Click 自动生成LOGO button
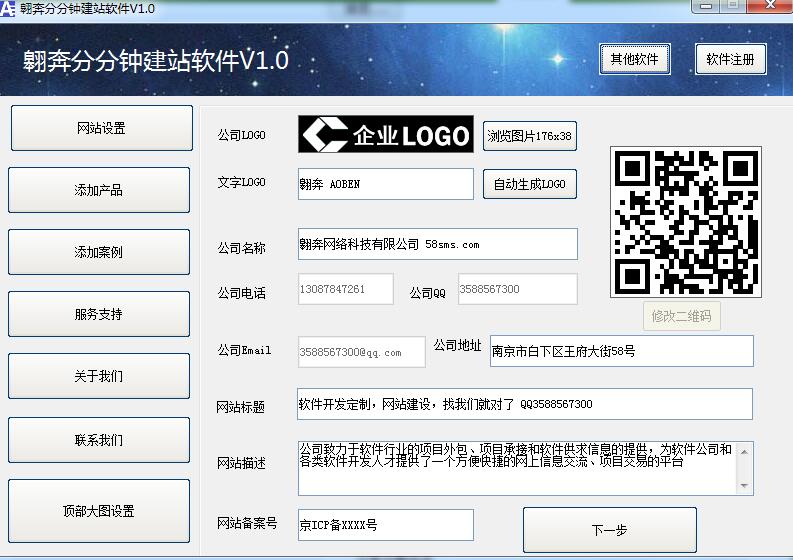793x560 pixels. tap(530, 184)
